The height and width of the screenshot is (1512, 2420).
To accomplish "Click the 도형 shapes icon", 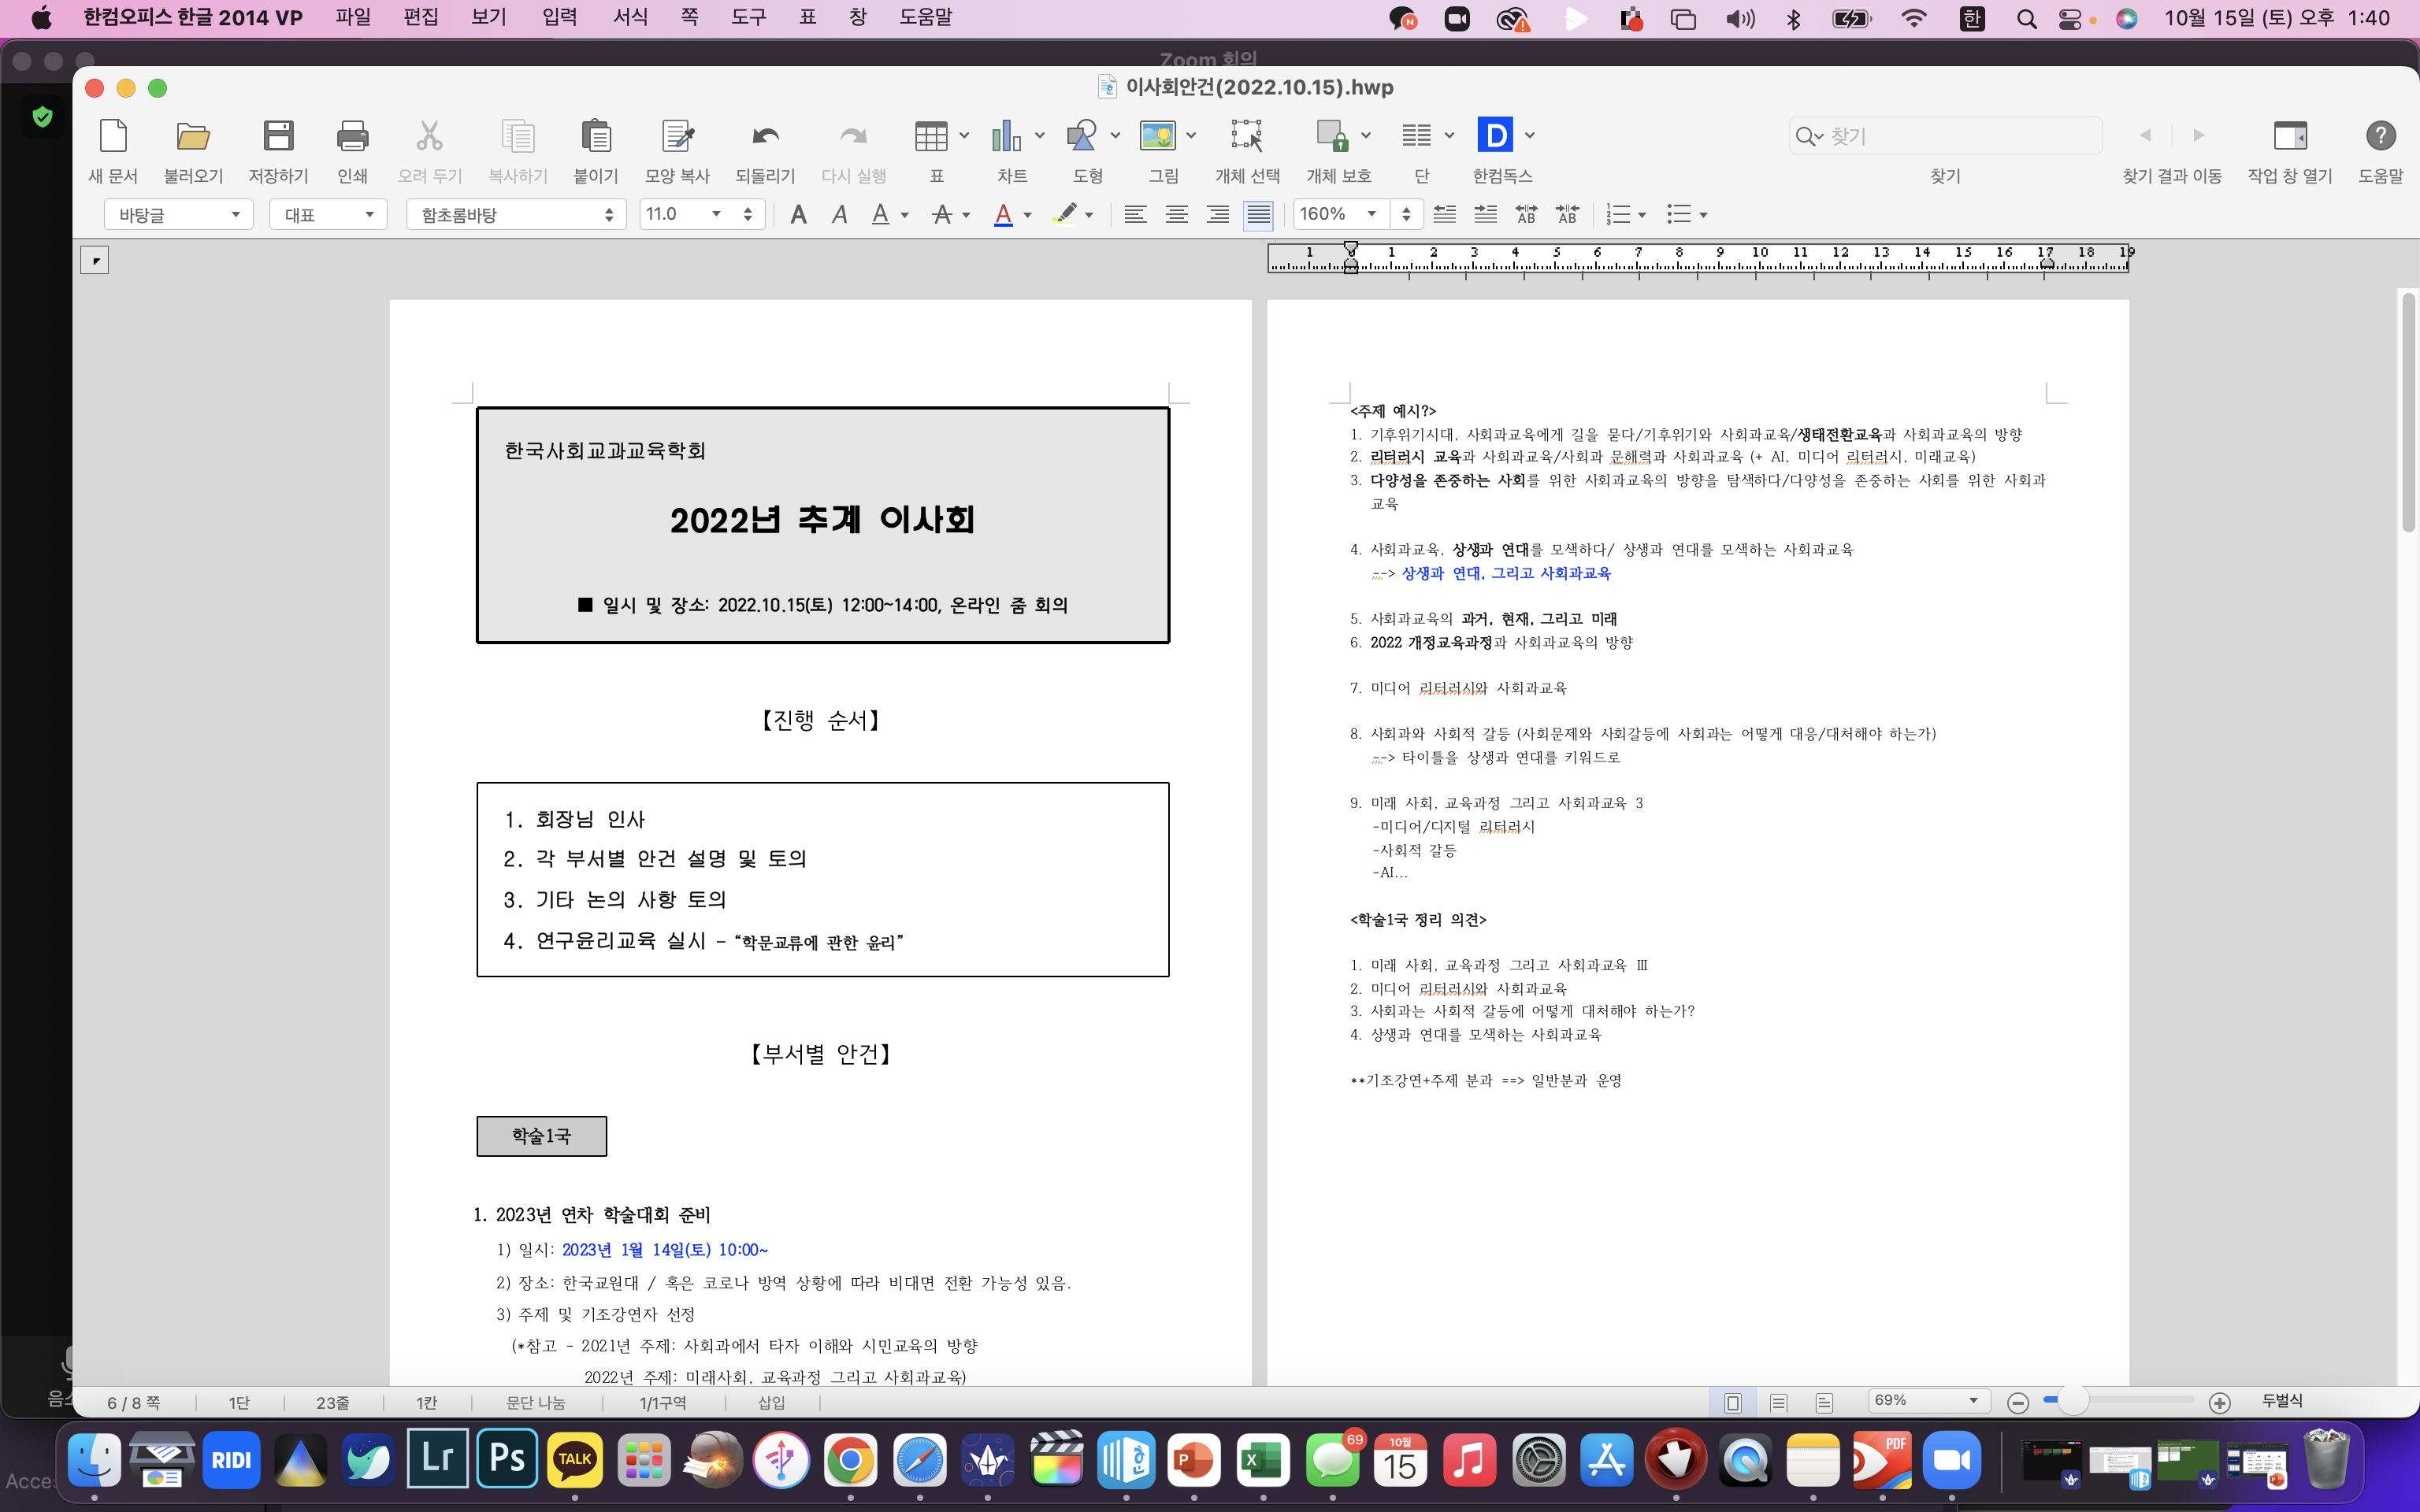I will [1081, 135].
